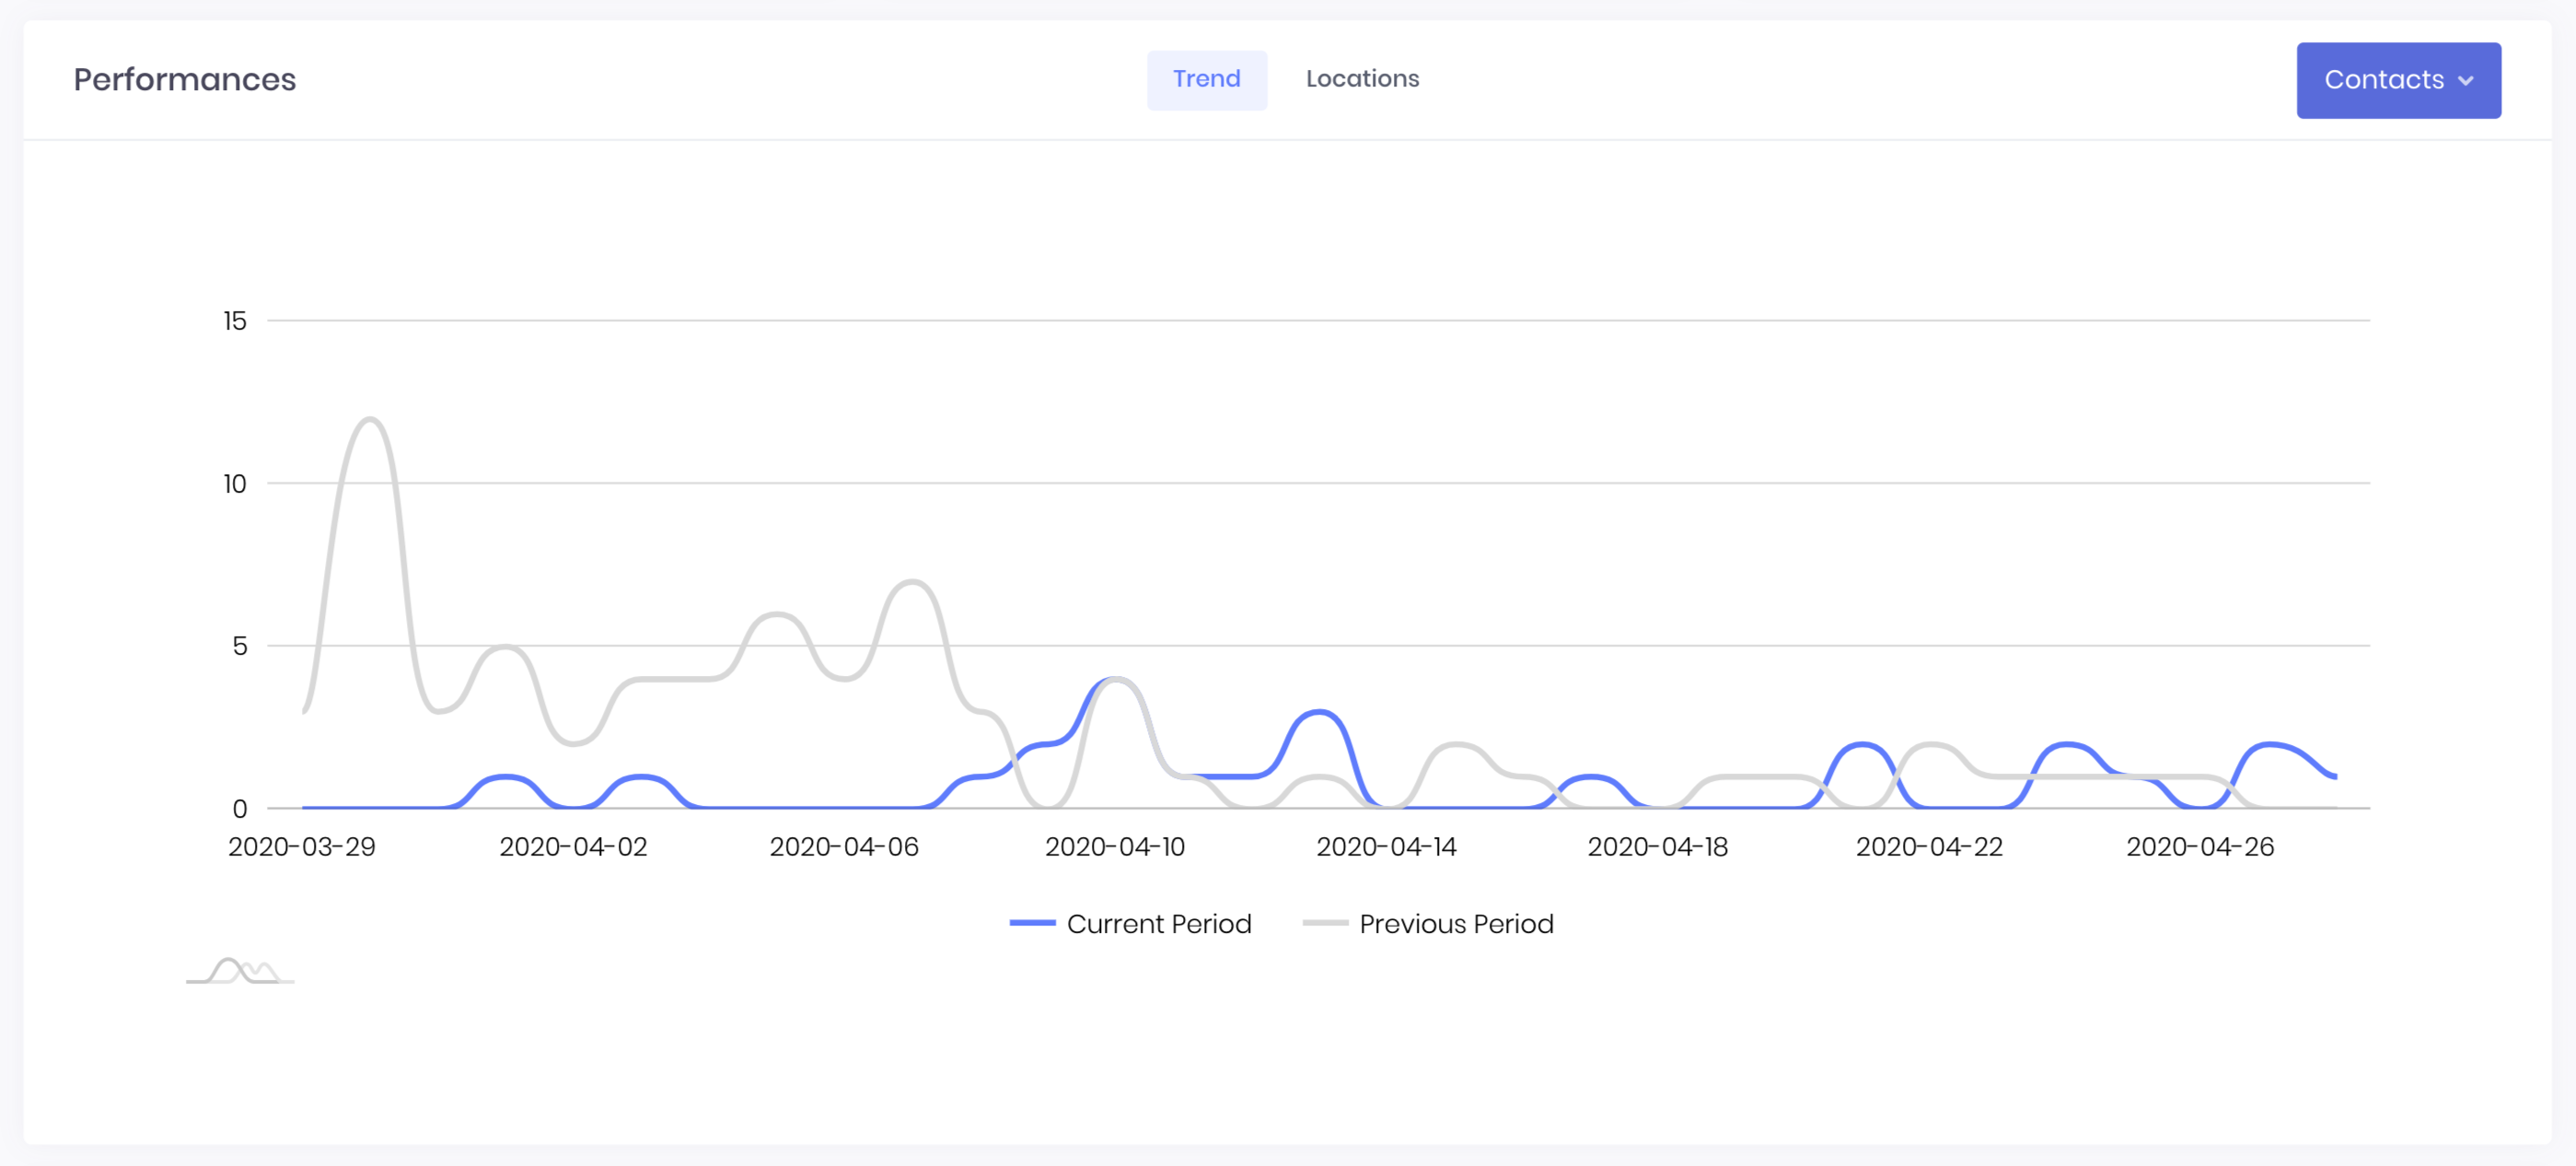
Task: Expand the Contacts dropdown
Action: coord(2397,80)
